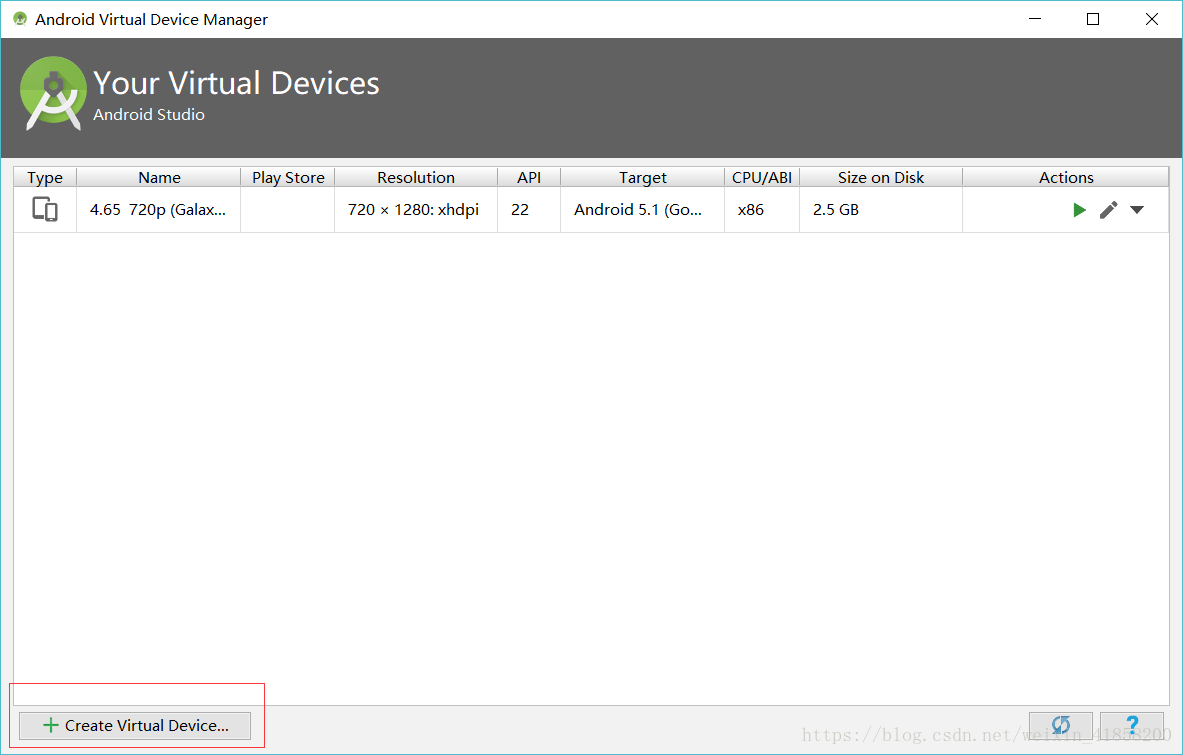Click the Actions column header
This screenshot has width=1183, height=755.
click(x=1066, y=177)
